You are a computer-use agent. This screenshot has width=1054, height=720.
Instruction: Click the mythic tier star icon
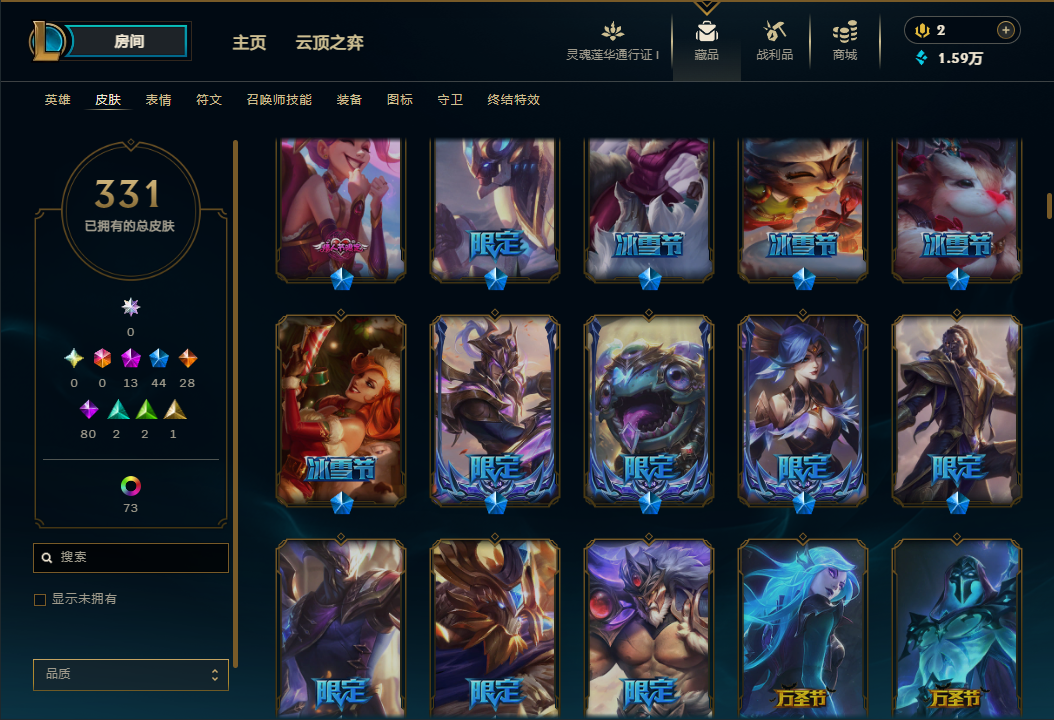[x=130, y=307]
